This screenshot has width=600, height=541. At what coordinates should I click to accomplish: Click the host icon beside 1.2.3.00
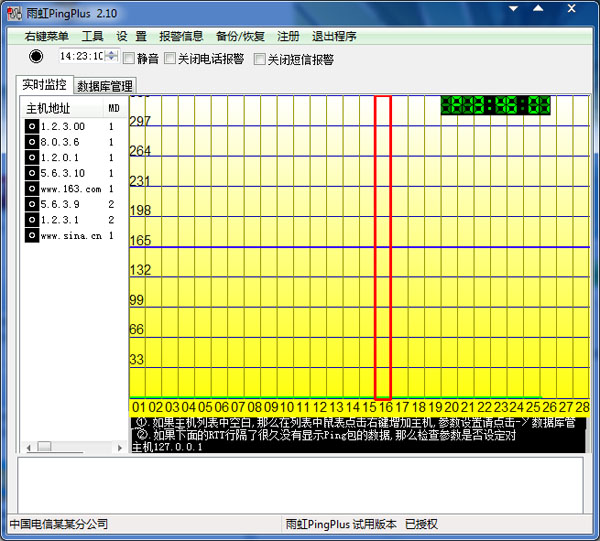click(x=32, y=127)
